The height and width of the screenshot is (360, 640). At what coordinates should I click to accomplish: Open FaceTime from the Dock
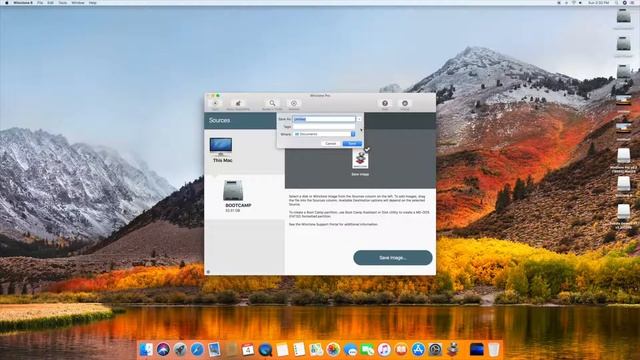coord(367,350)
